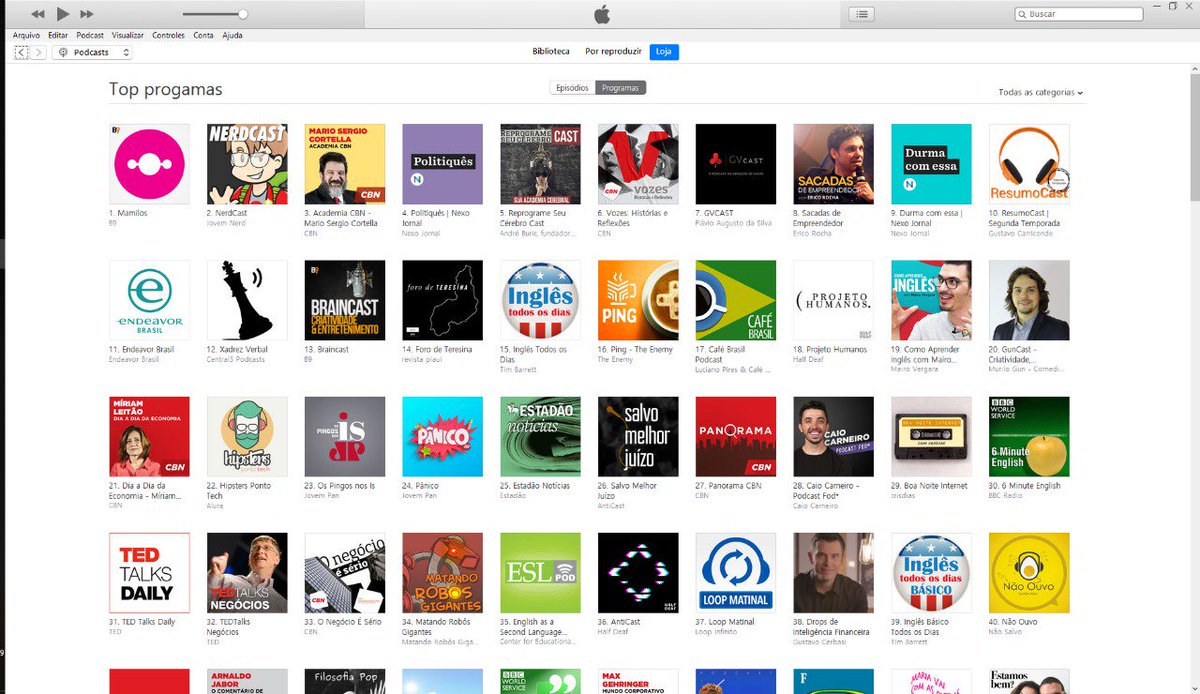Open the Mamilos podcast artwork
The image size is (1200, 694).
149,164
